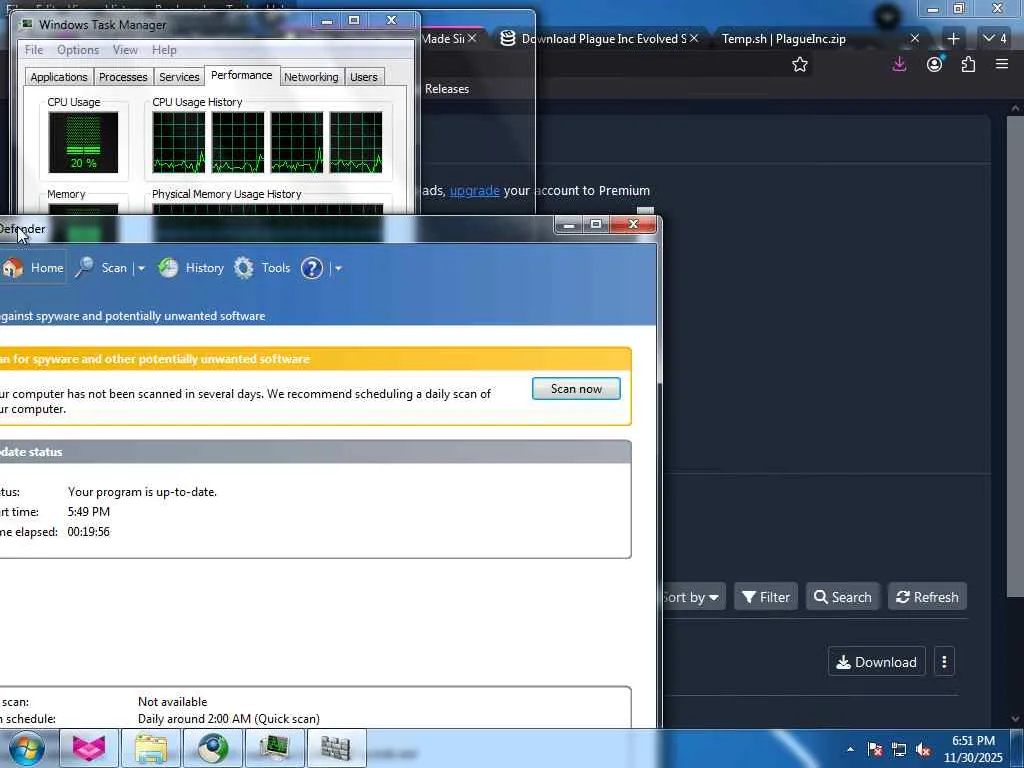This screenshot has height=768, width=1024.
Task: Close the Download Plague Inc Evolved tab
Action: [x=694, y=39]
